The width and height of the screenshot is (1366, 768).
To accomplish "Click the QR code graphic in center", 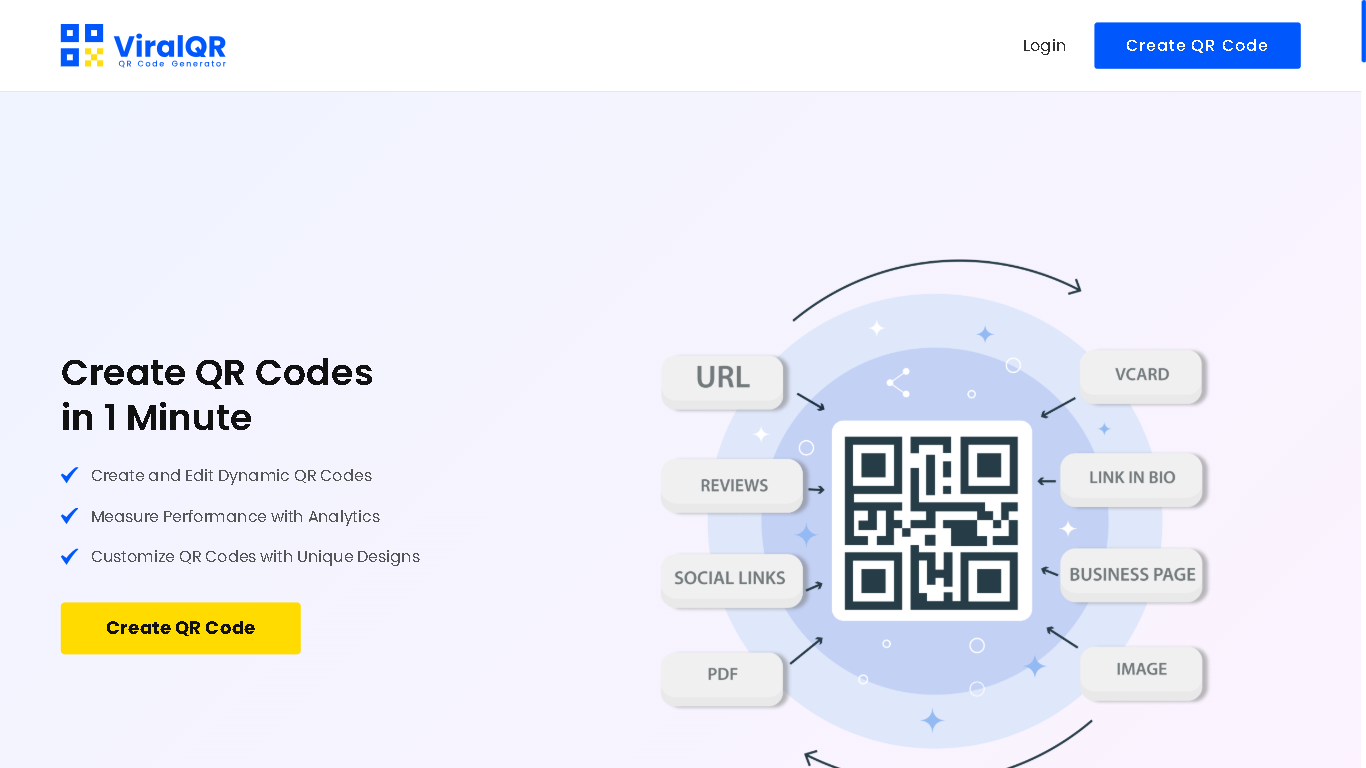I will point(932,521).
